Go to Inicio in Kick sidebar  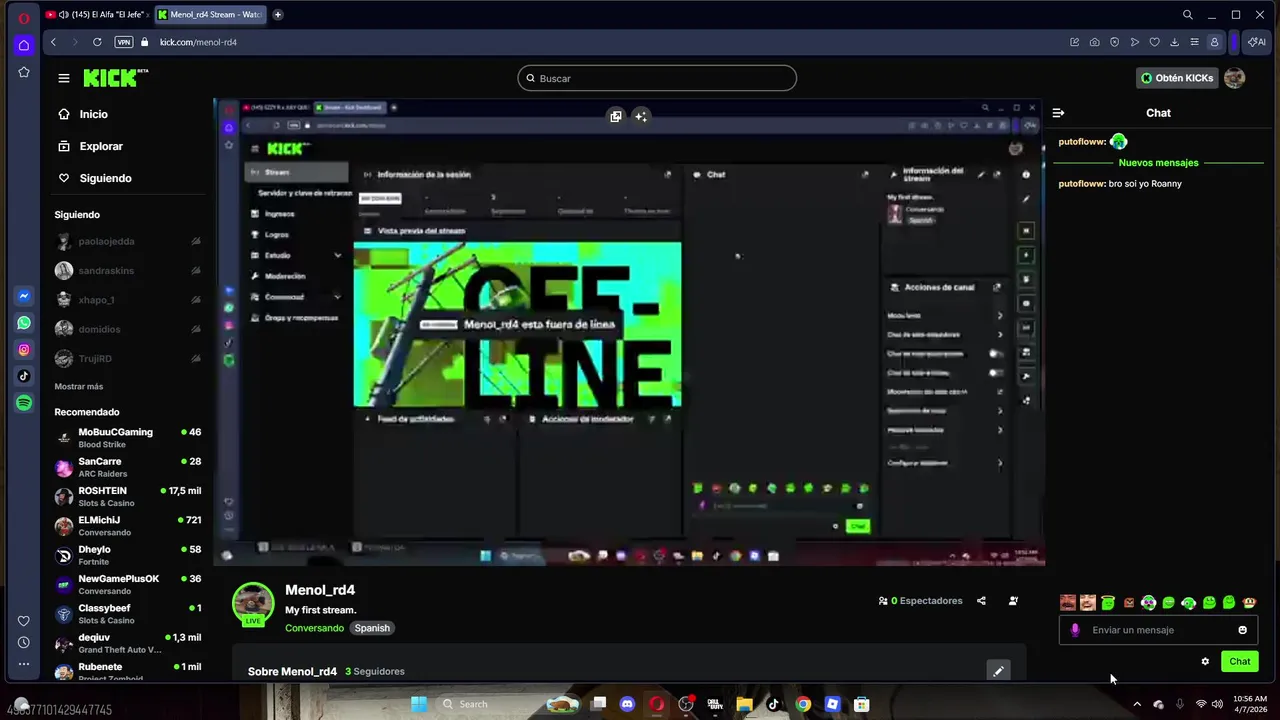82,114
